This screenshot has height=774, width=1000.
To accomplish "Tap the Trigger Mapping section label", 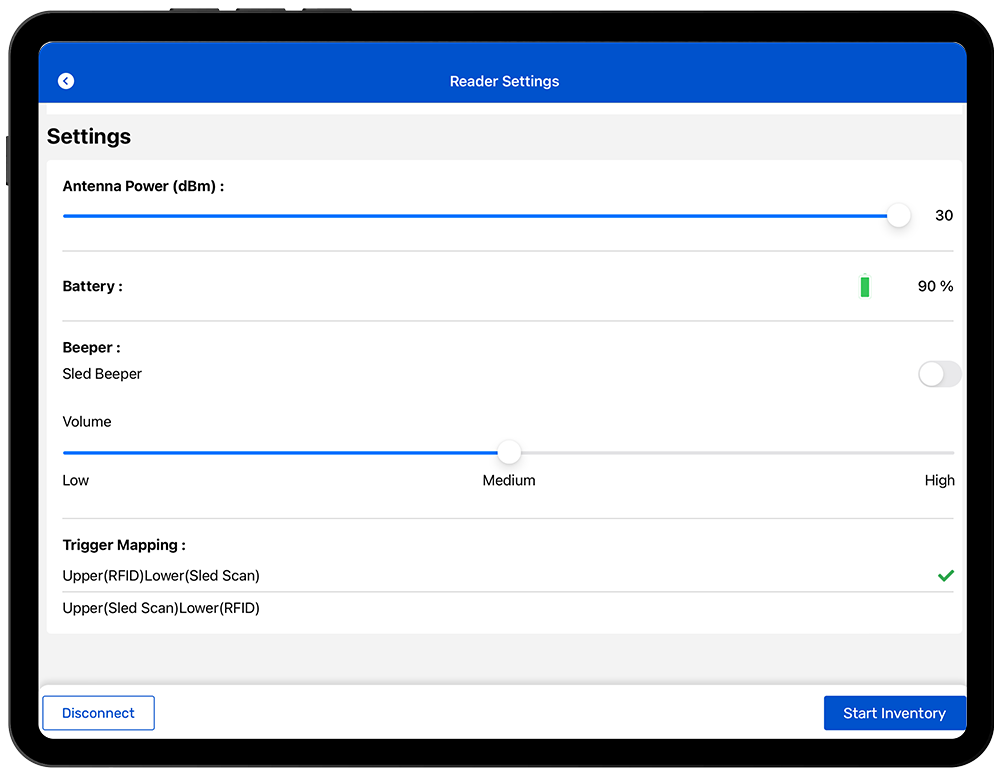I will click(124, 545).
